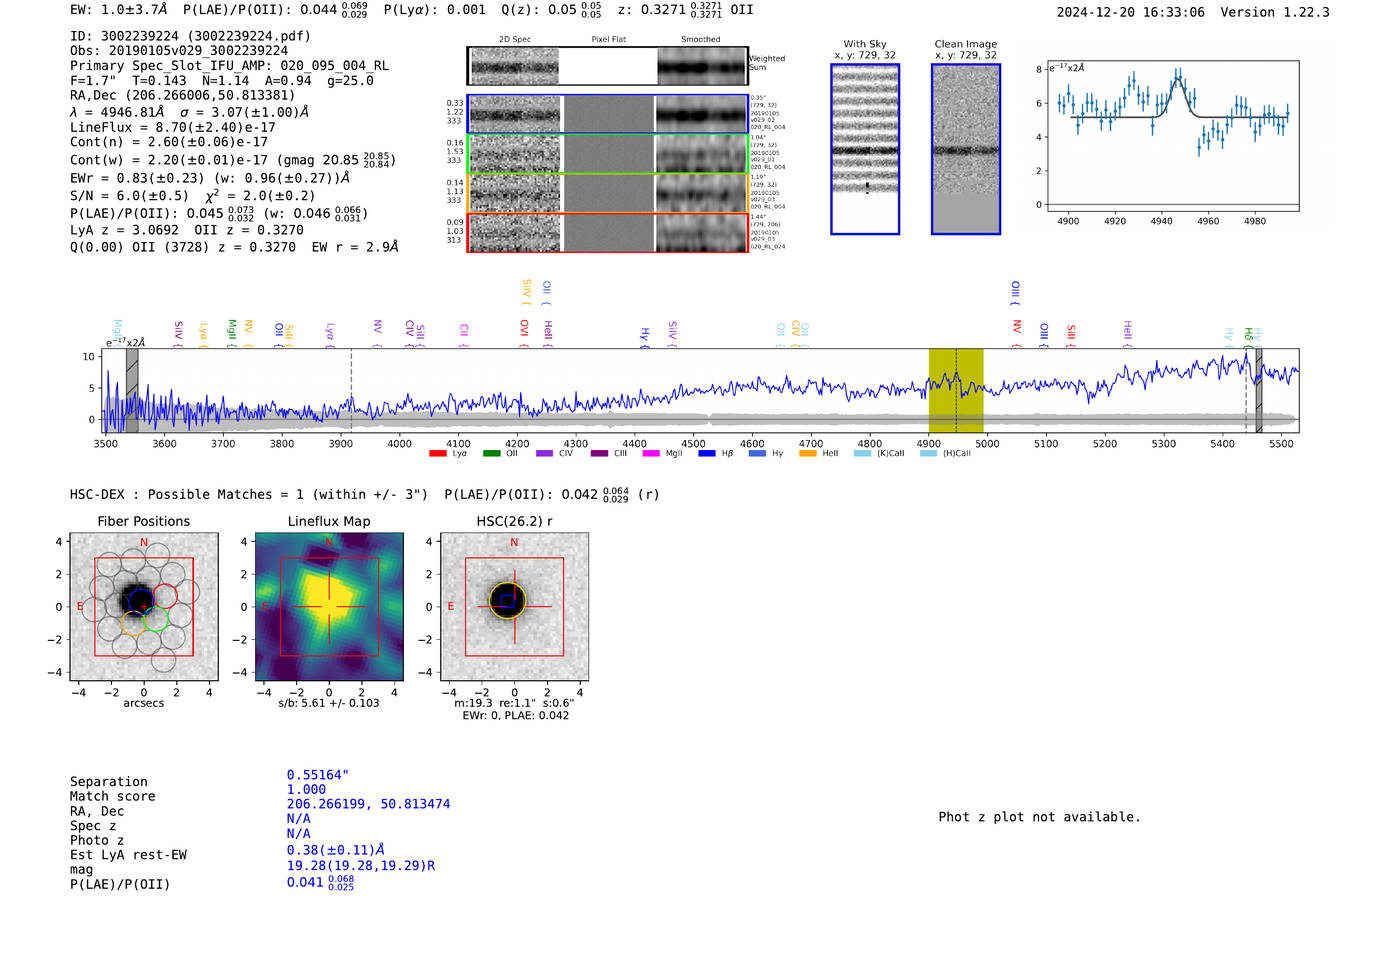Open the Lineflux Map image
Screen dimensions: 1400x953
(329, 607)
